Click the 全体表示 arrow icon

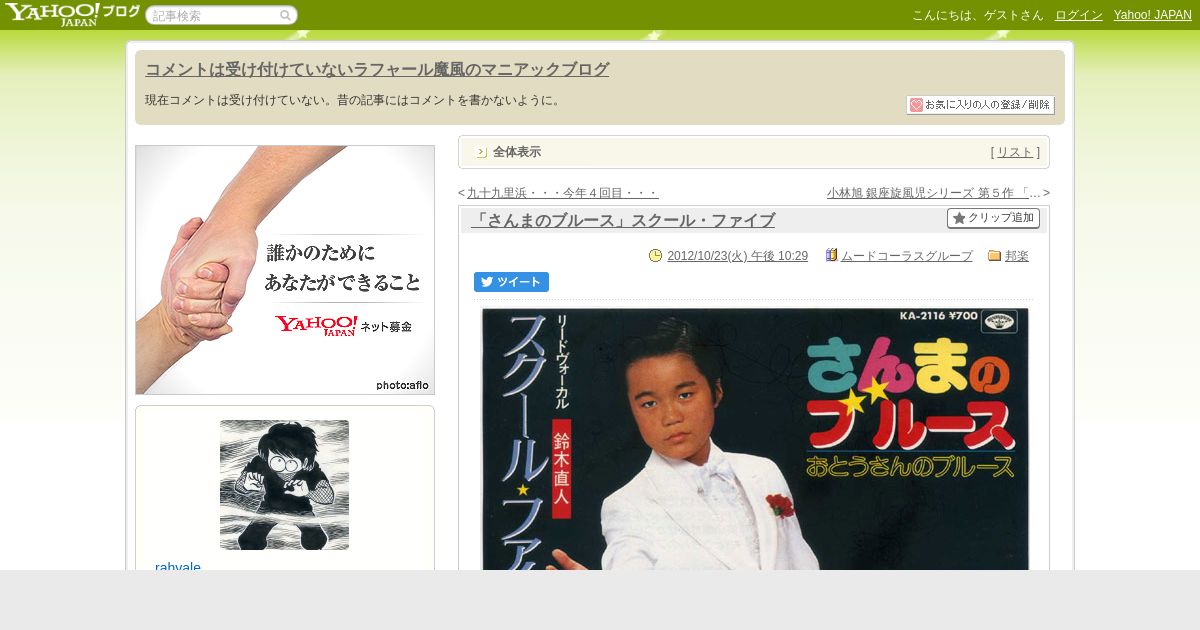coord(481,152)
